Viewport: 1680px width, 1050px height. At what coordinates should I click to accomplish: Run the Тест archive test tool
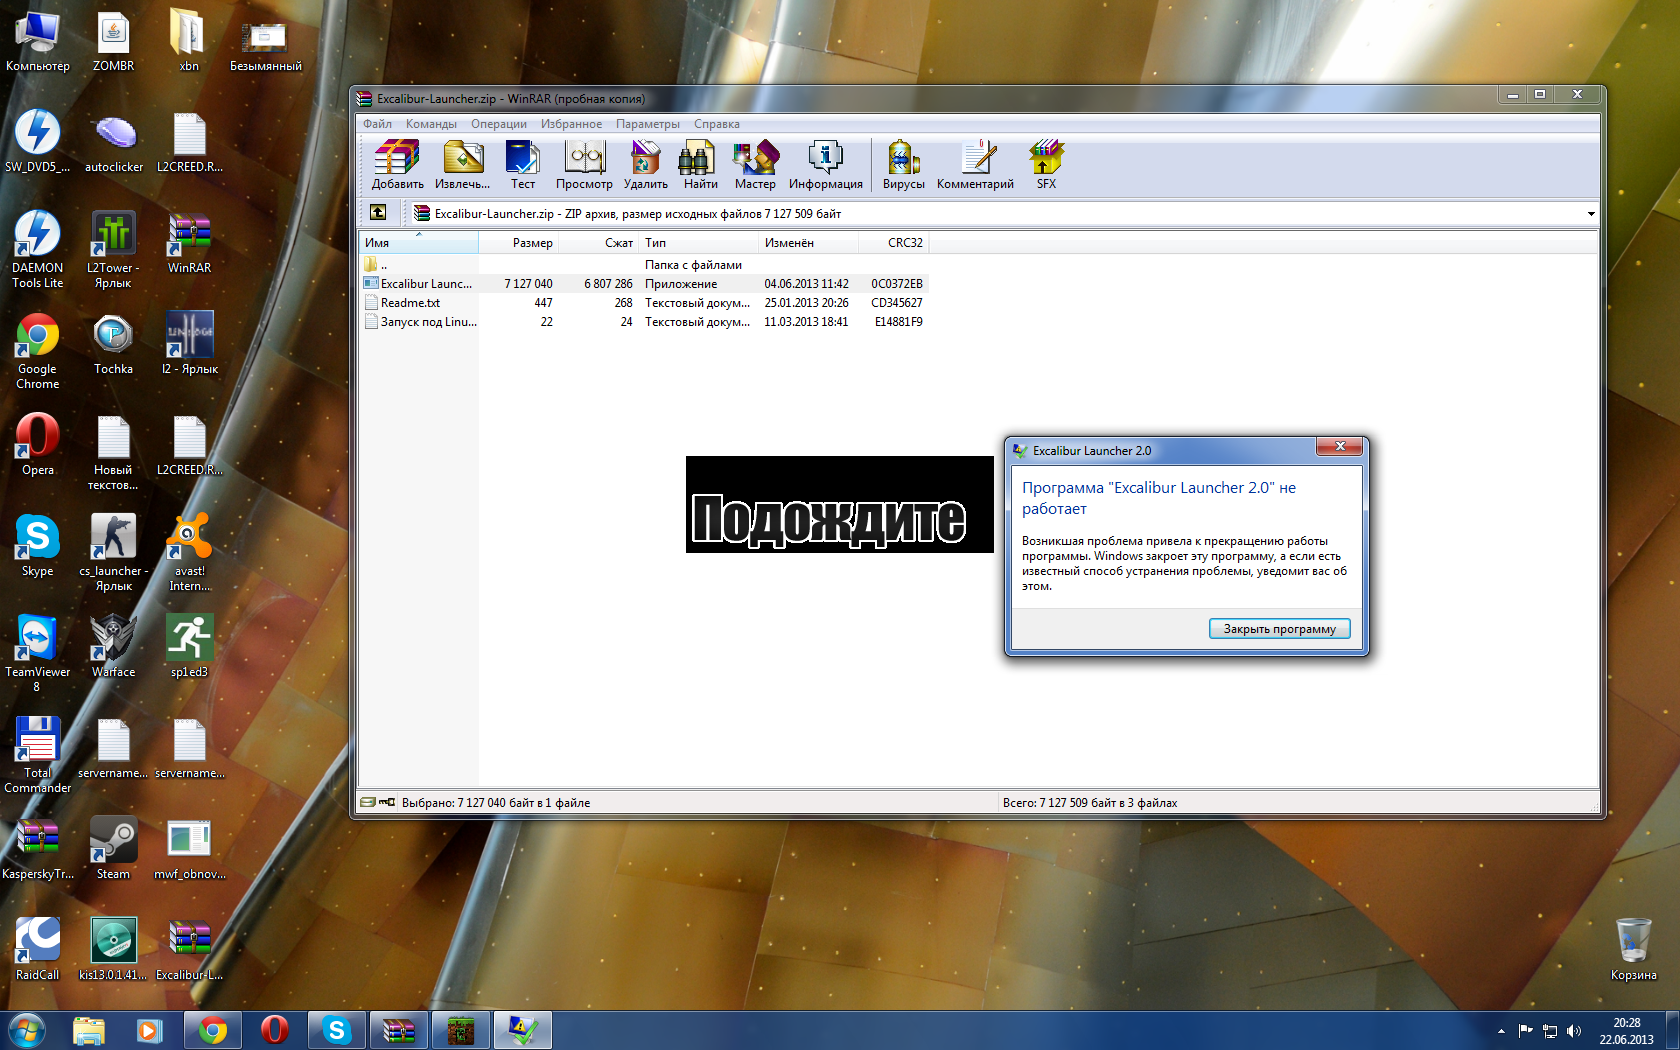(523, 165)
